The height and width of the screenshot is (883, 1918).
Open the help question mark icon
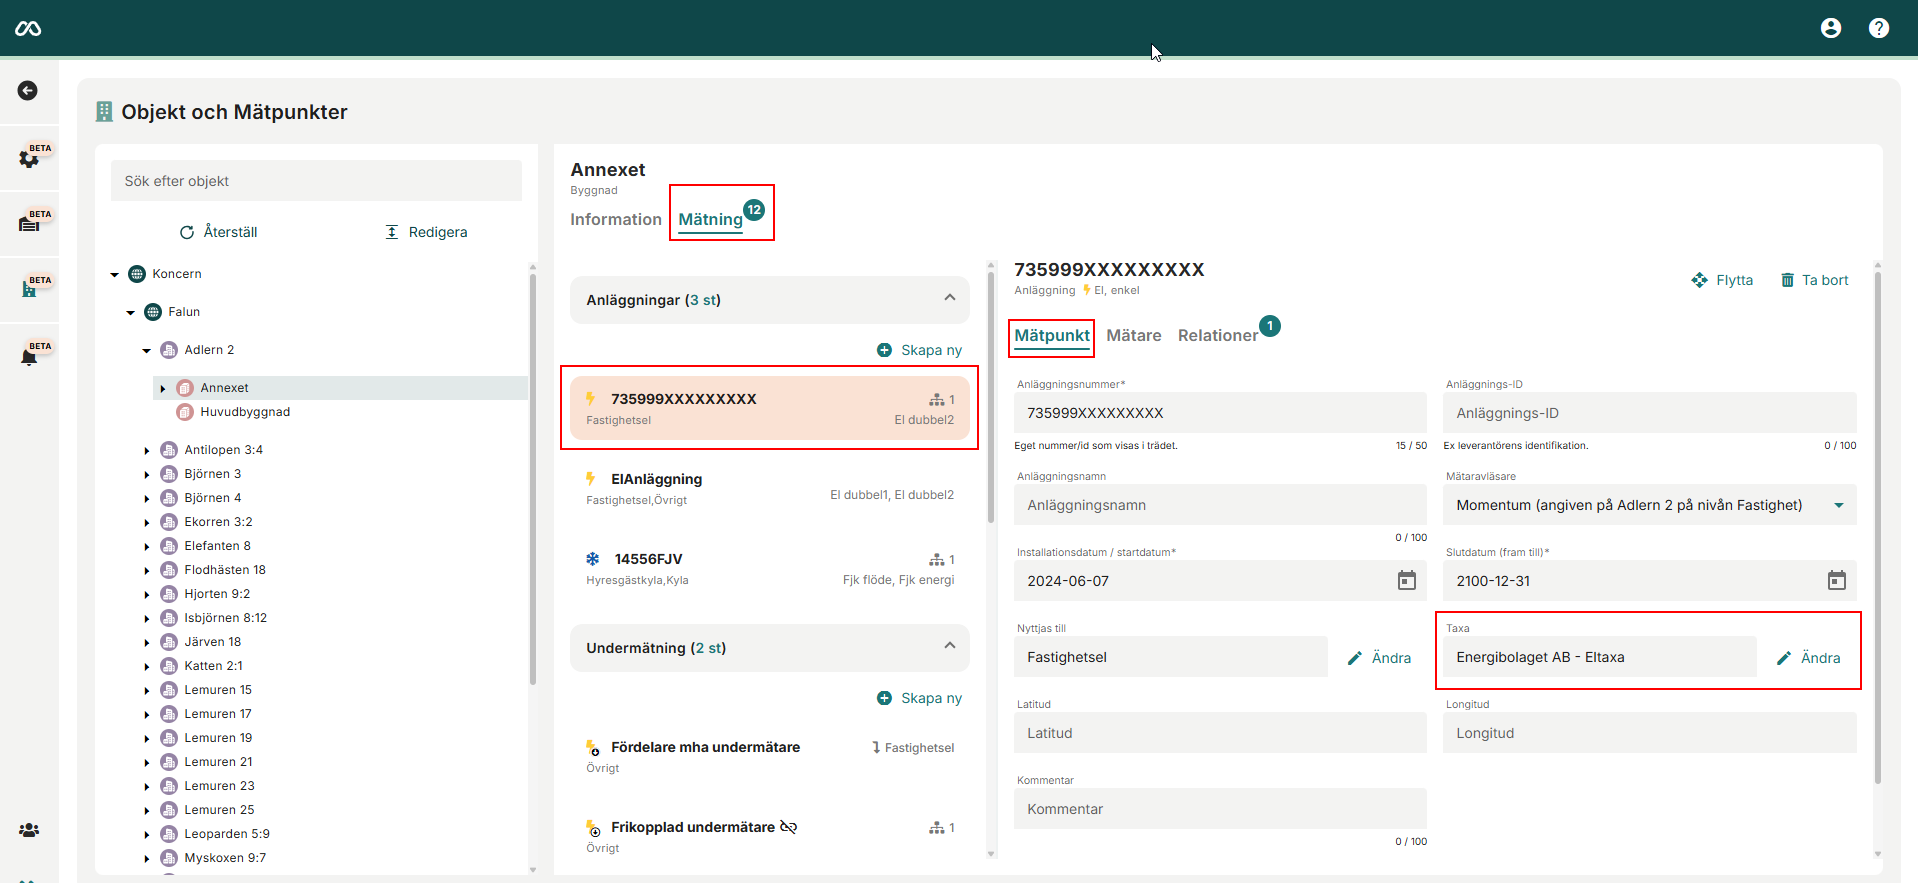click(x=1878, y=28)
